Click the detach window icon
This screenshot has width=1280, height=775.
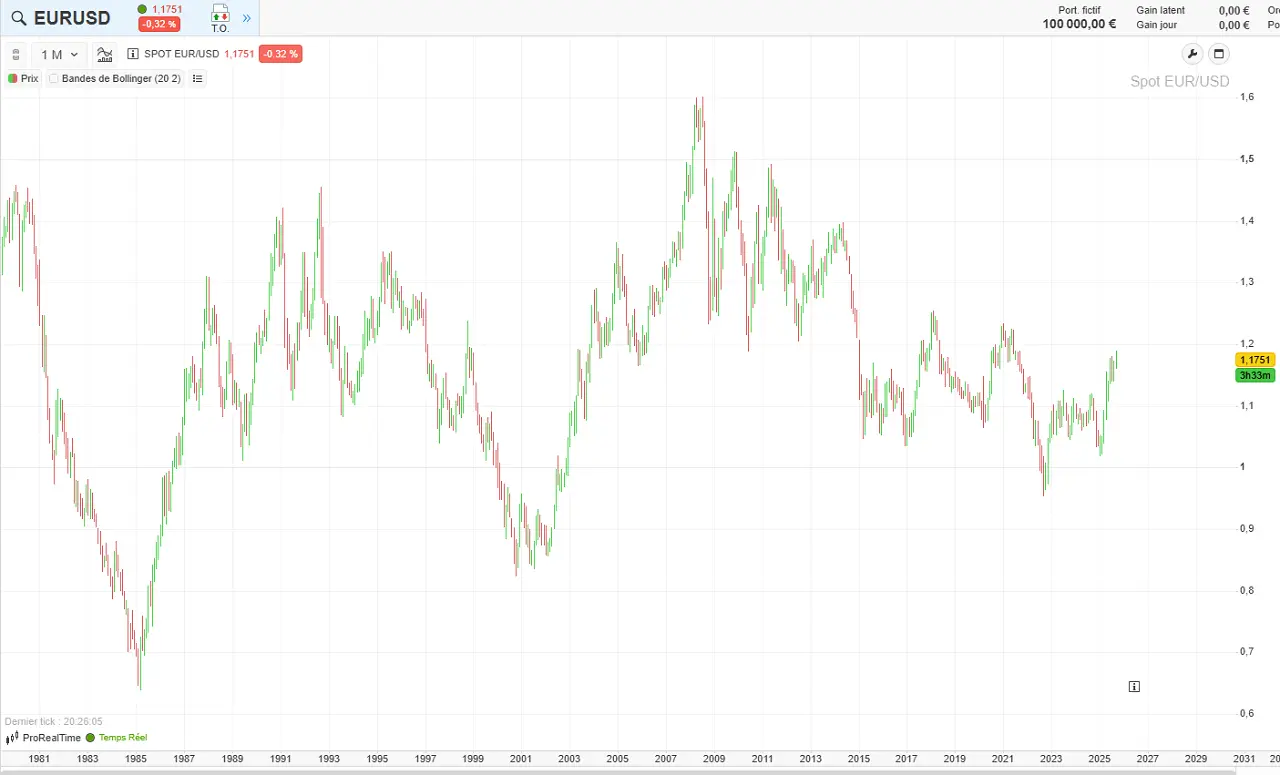pos(1218,54)
